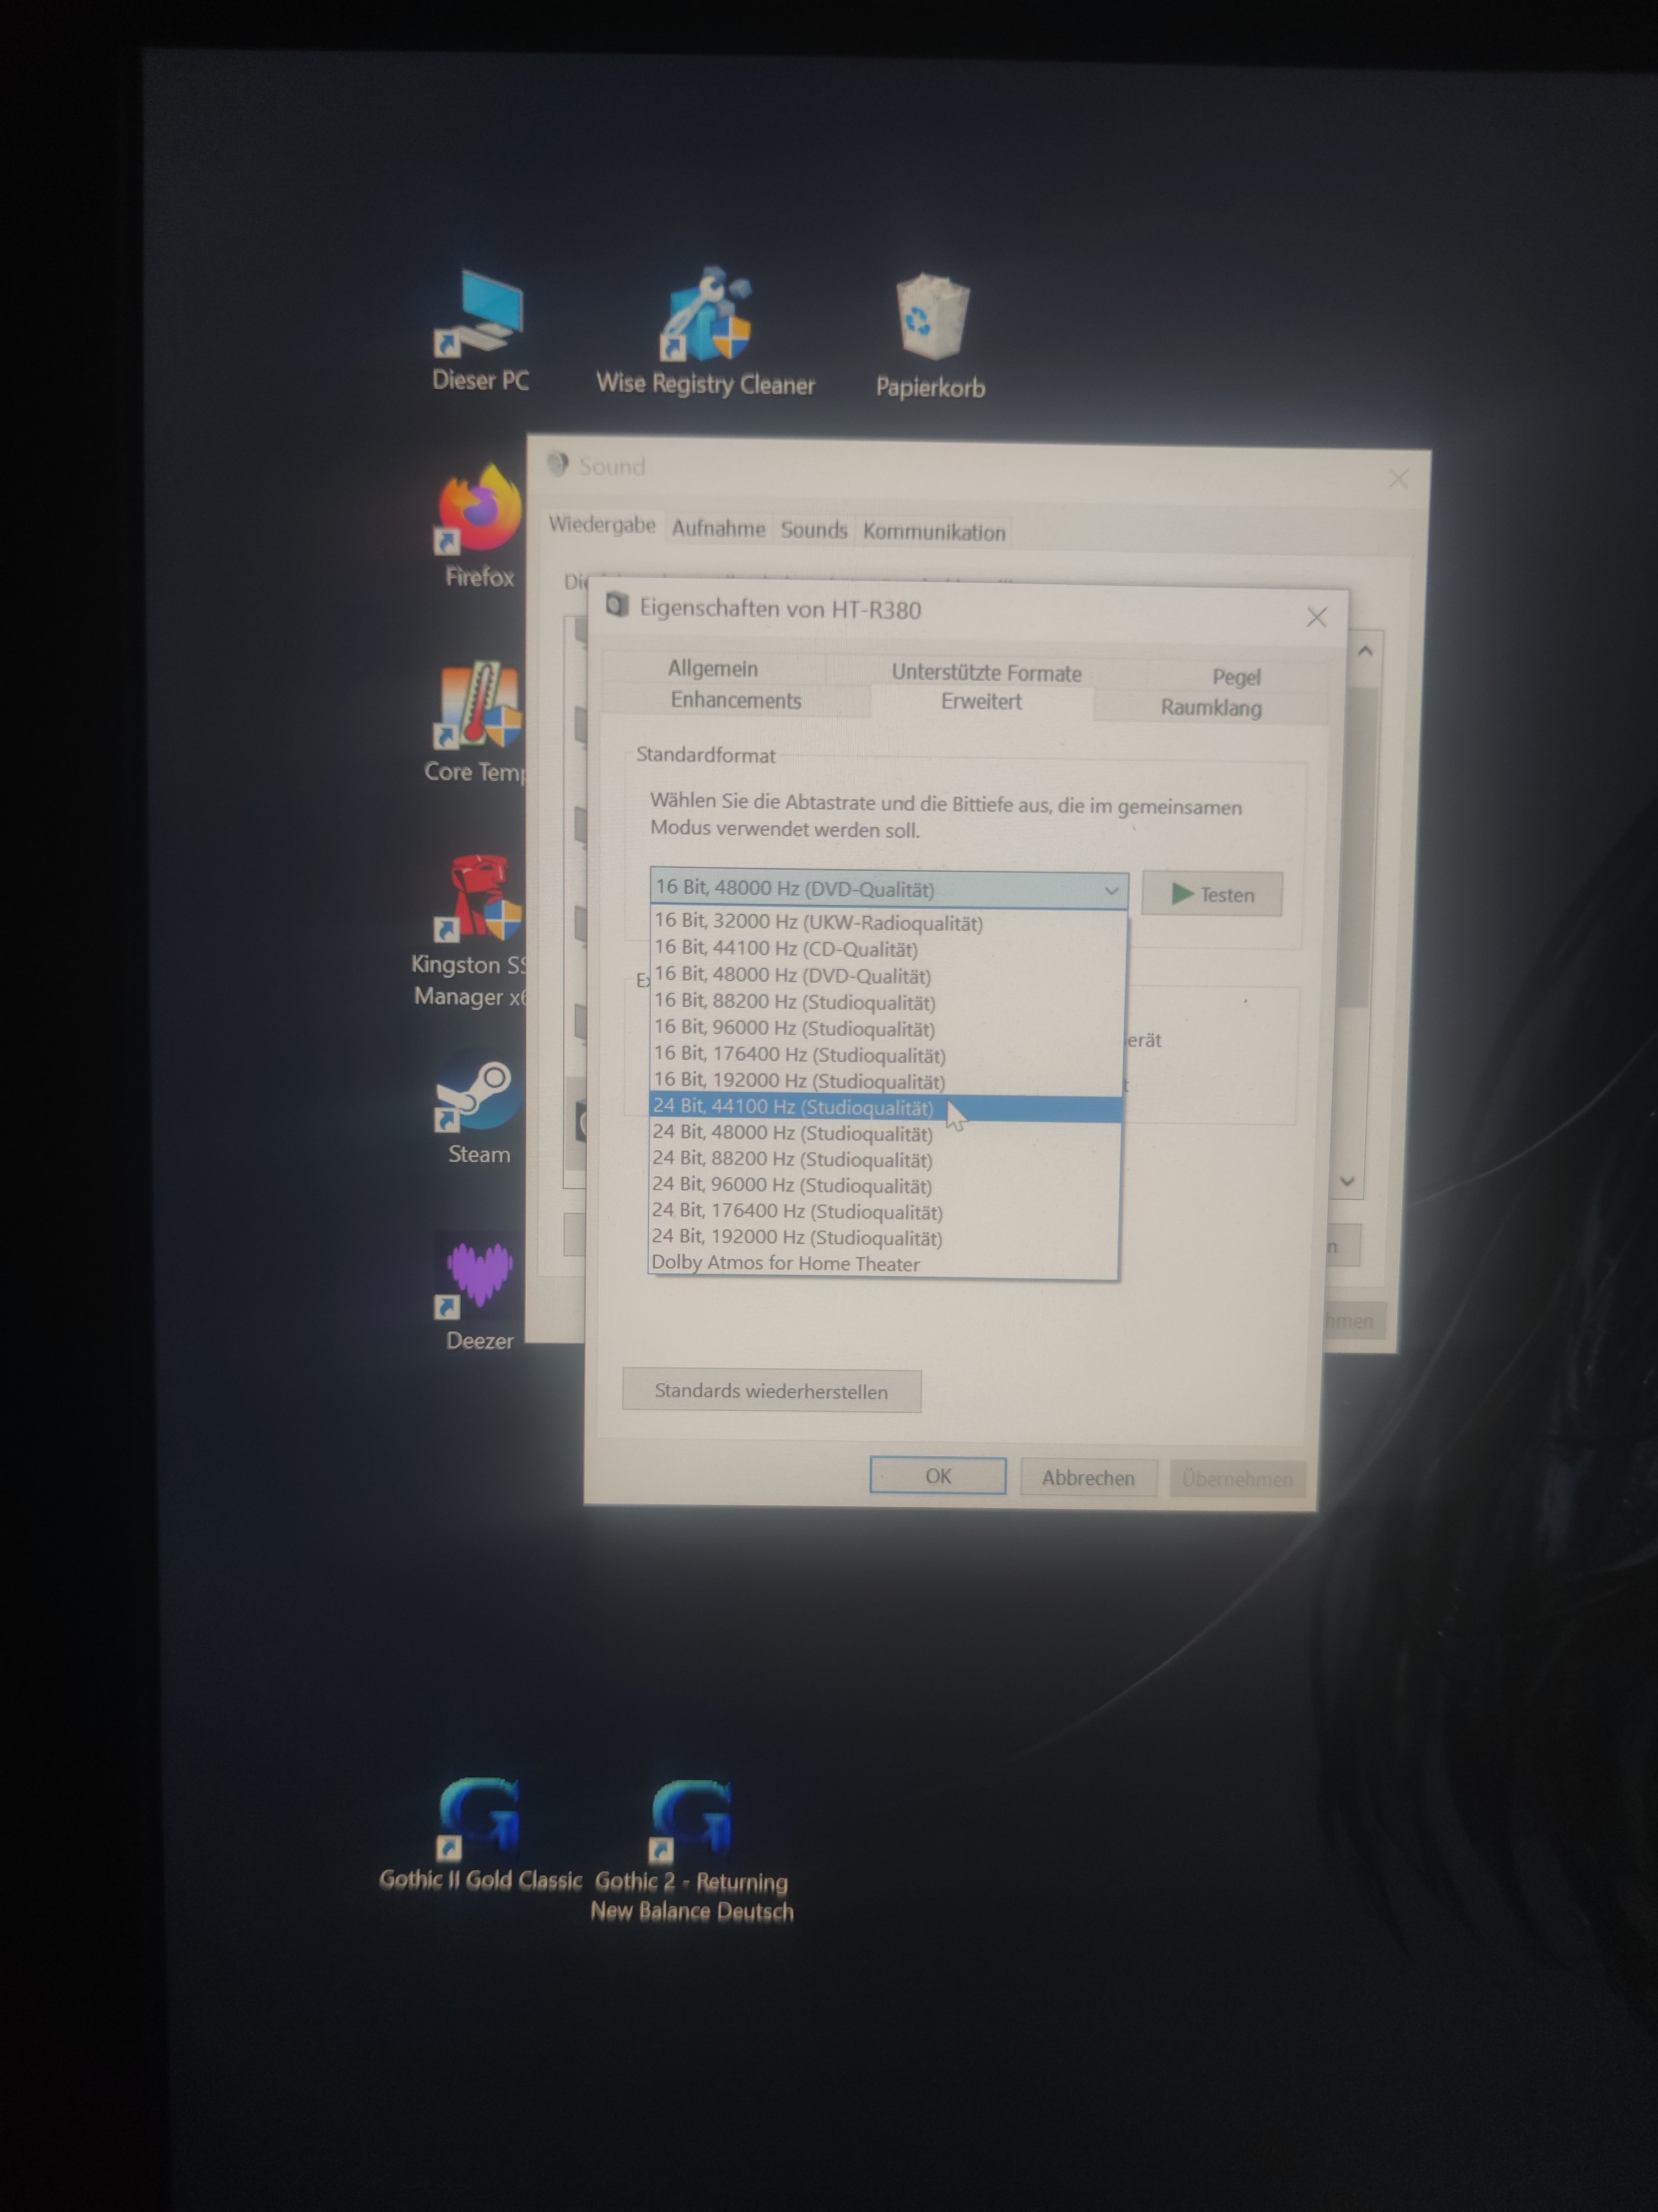
Task: Switch to the Unterstützte Formate tab
Action: (x=986, y=673)
